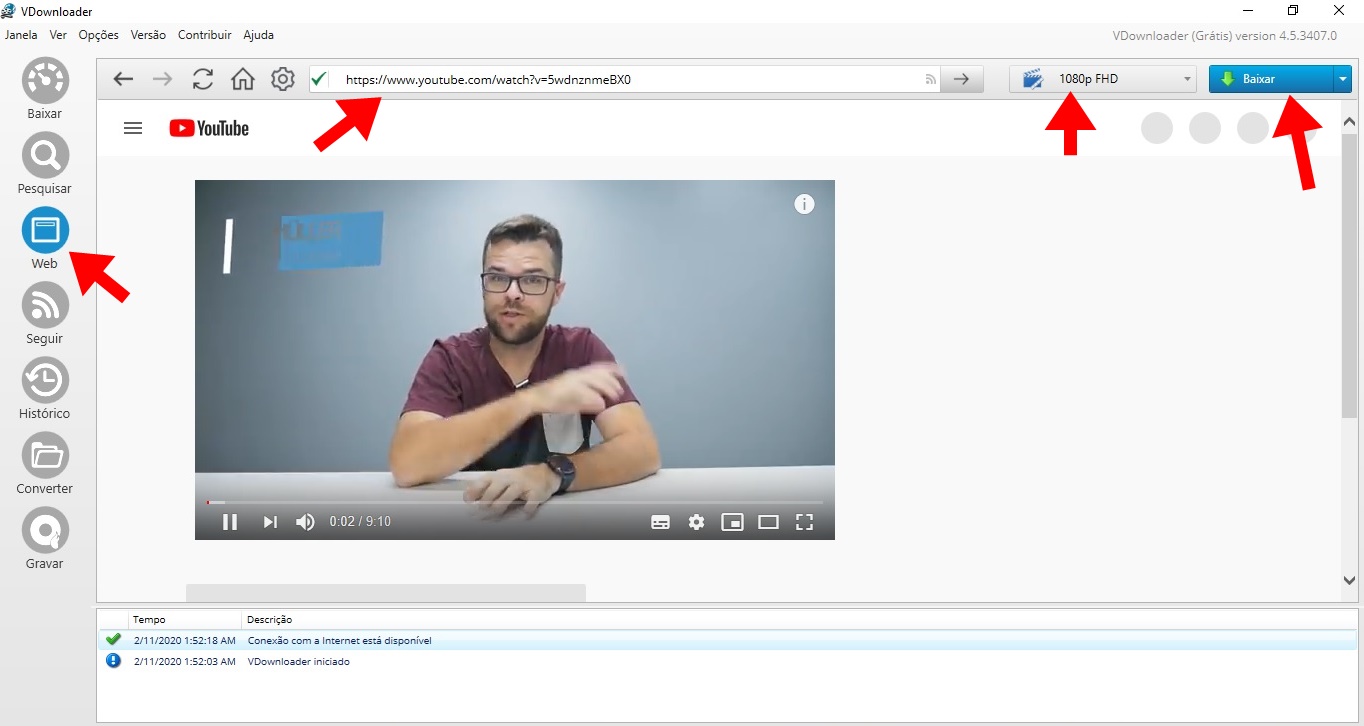Viewport: 1364px width, 726px height.
Task: Click timestamp '2/11/2020 1:52:03 AM'
Action: 185,661
